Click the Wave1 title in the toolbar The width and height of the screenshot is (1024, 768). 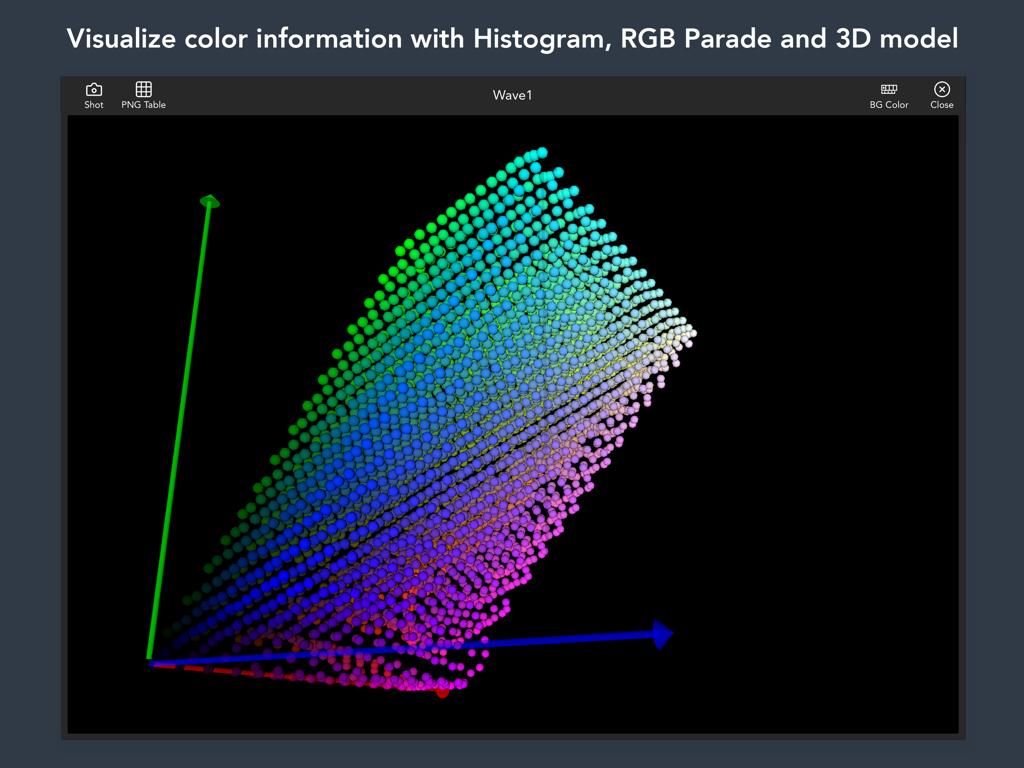coord(512,95)
